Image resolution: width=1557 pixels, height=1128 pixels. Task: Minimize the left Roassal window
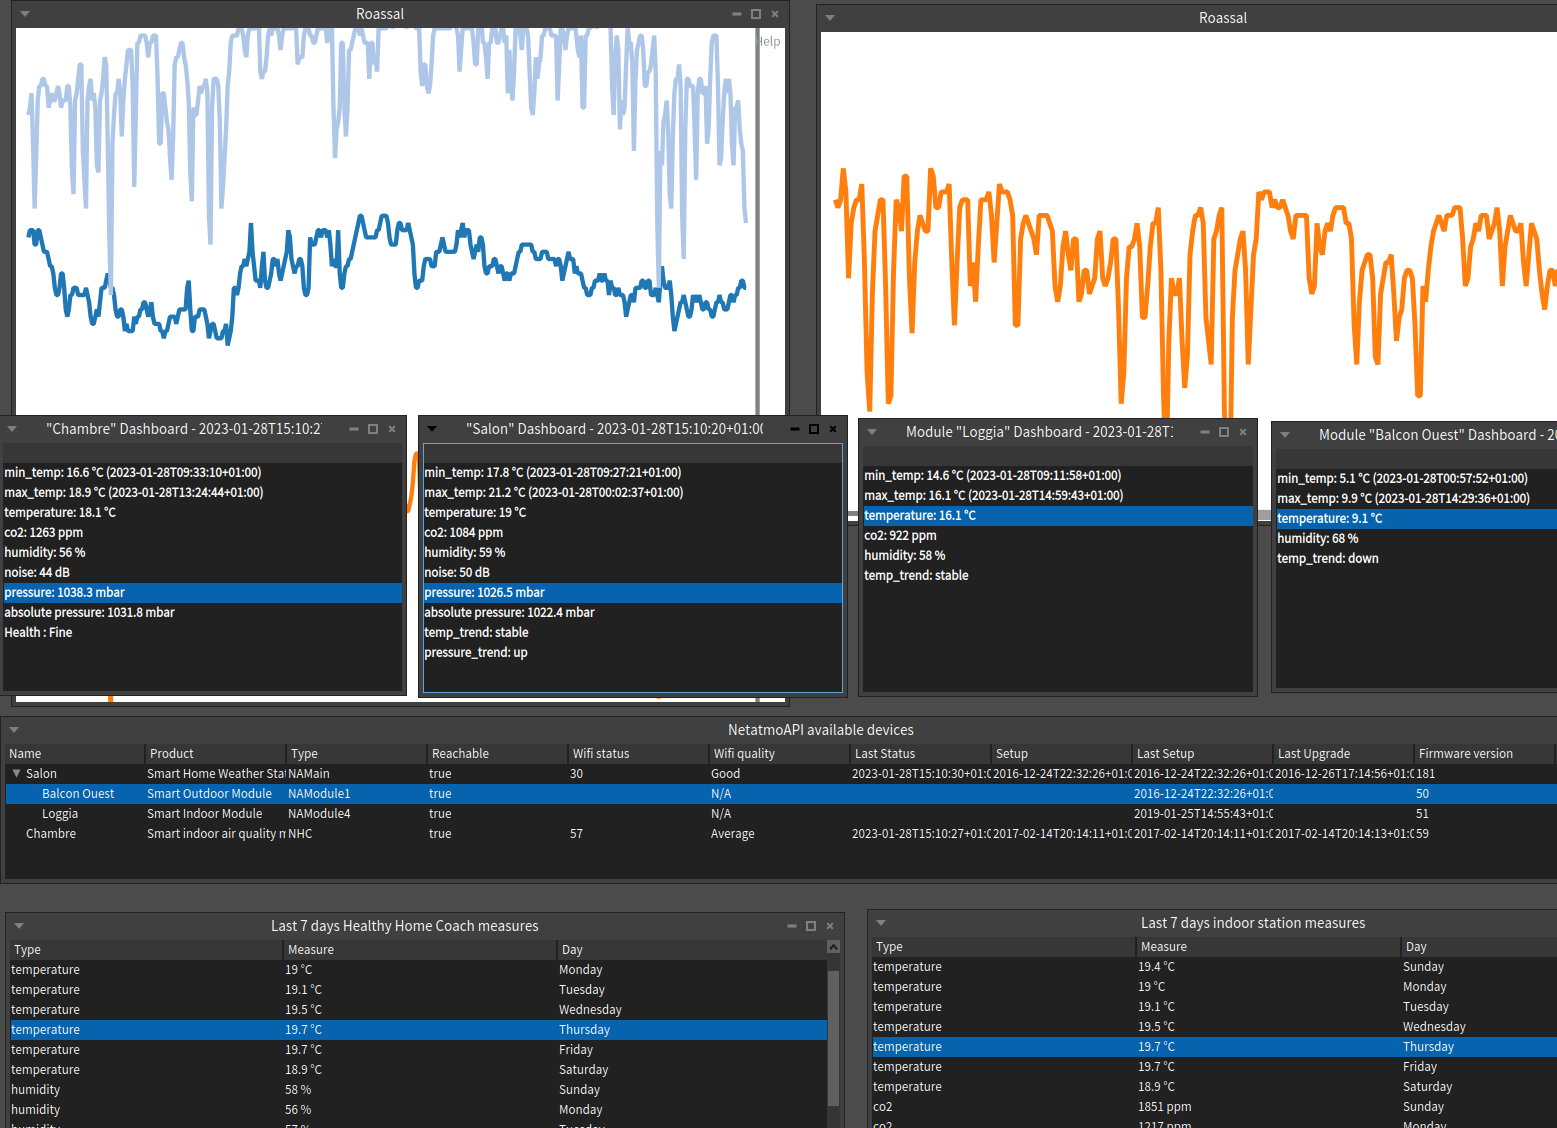click(737, 14)
